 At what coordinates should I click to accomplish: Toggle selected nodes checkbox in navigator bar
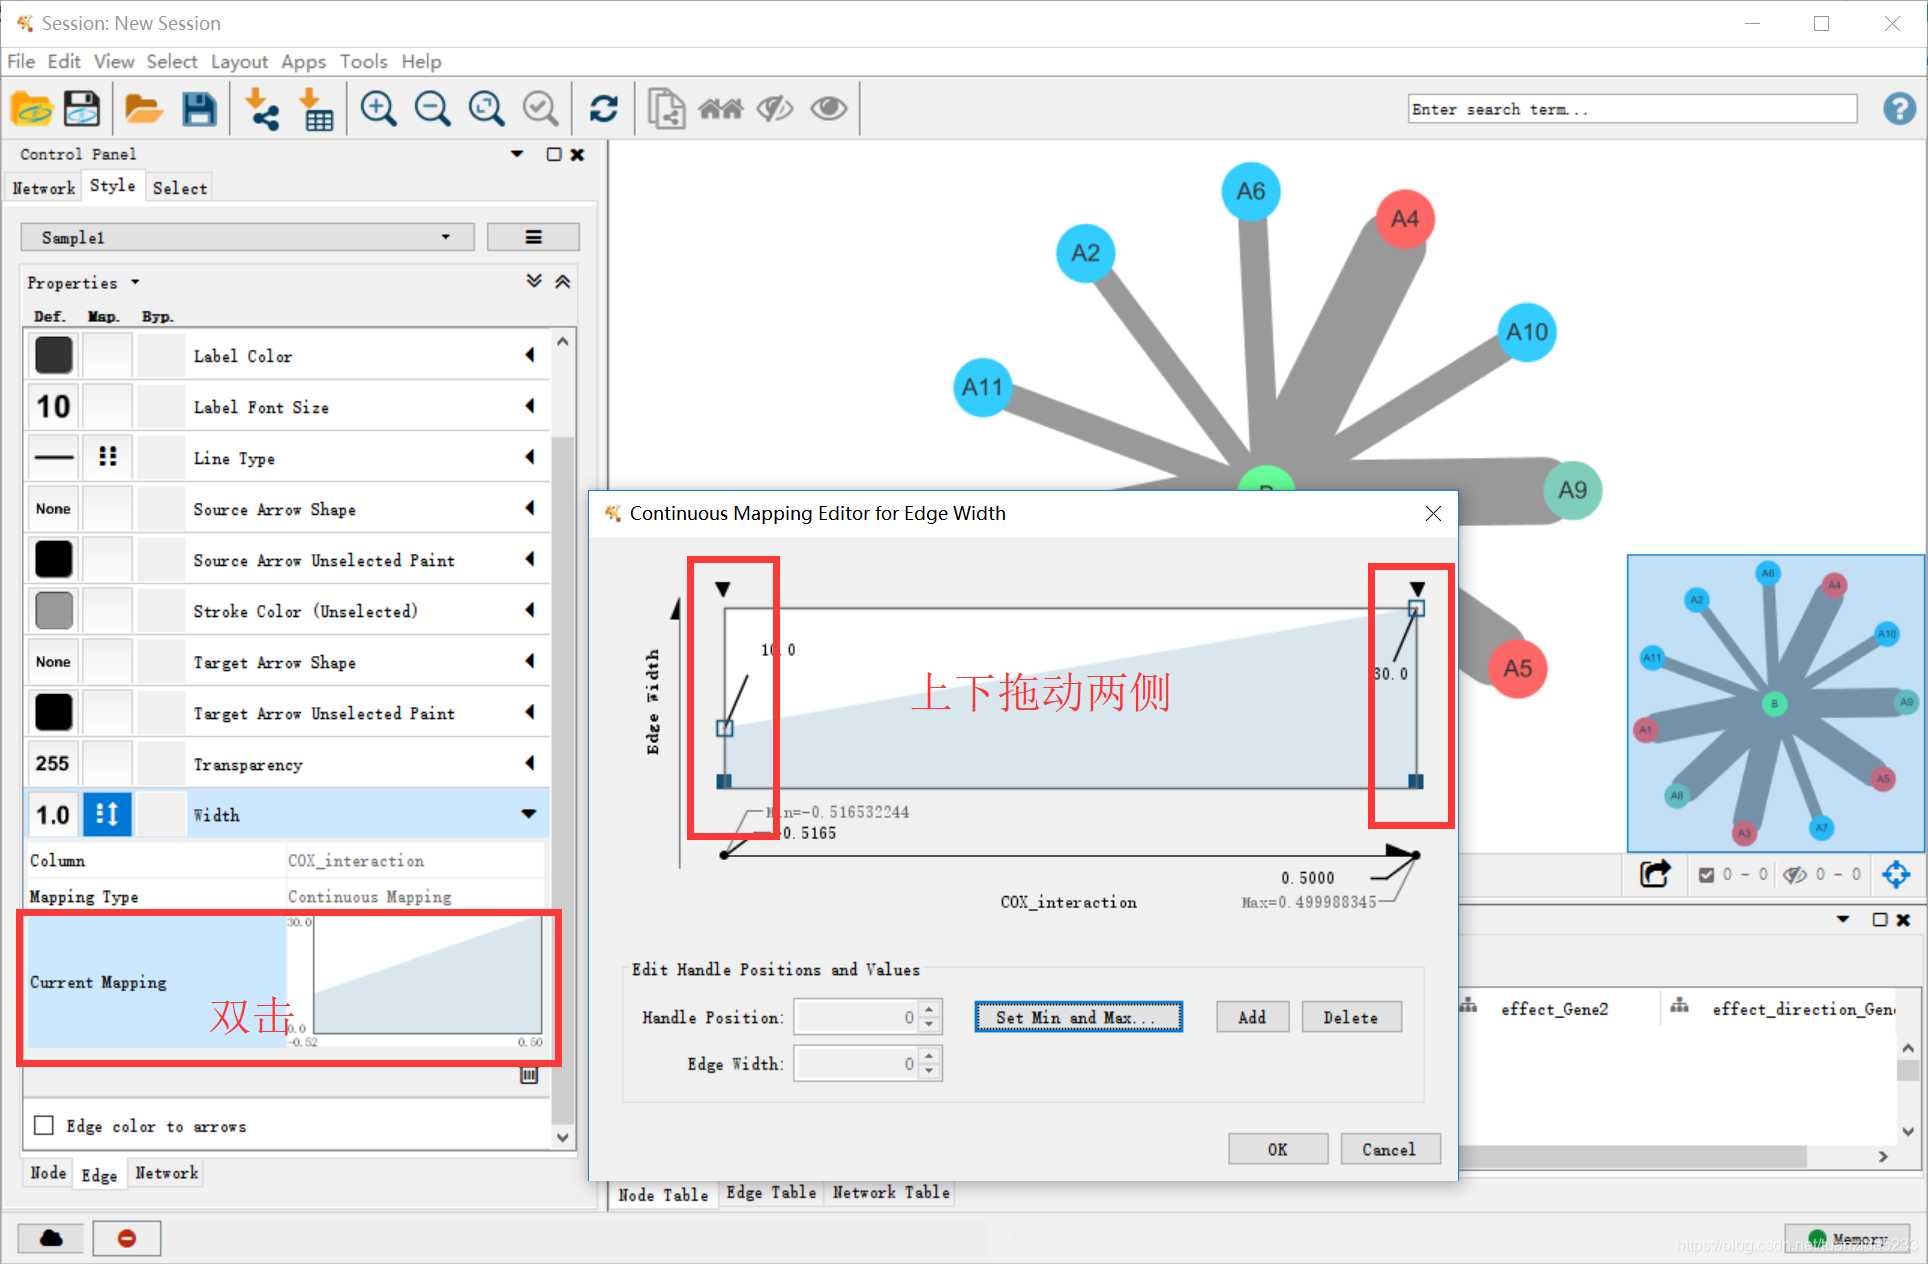tap(1706, 874)
